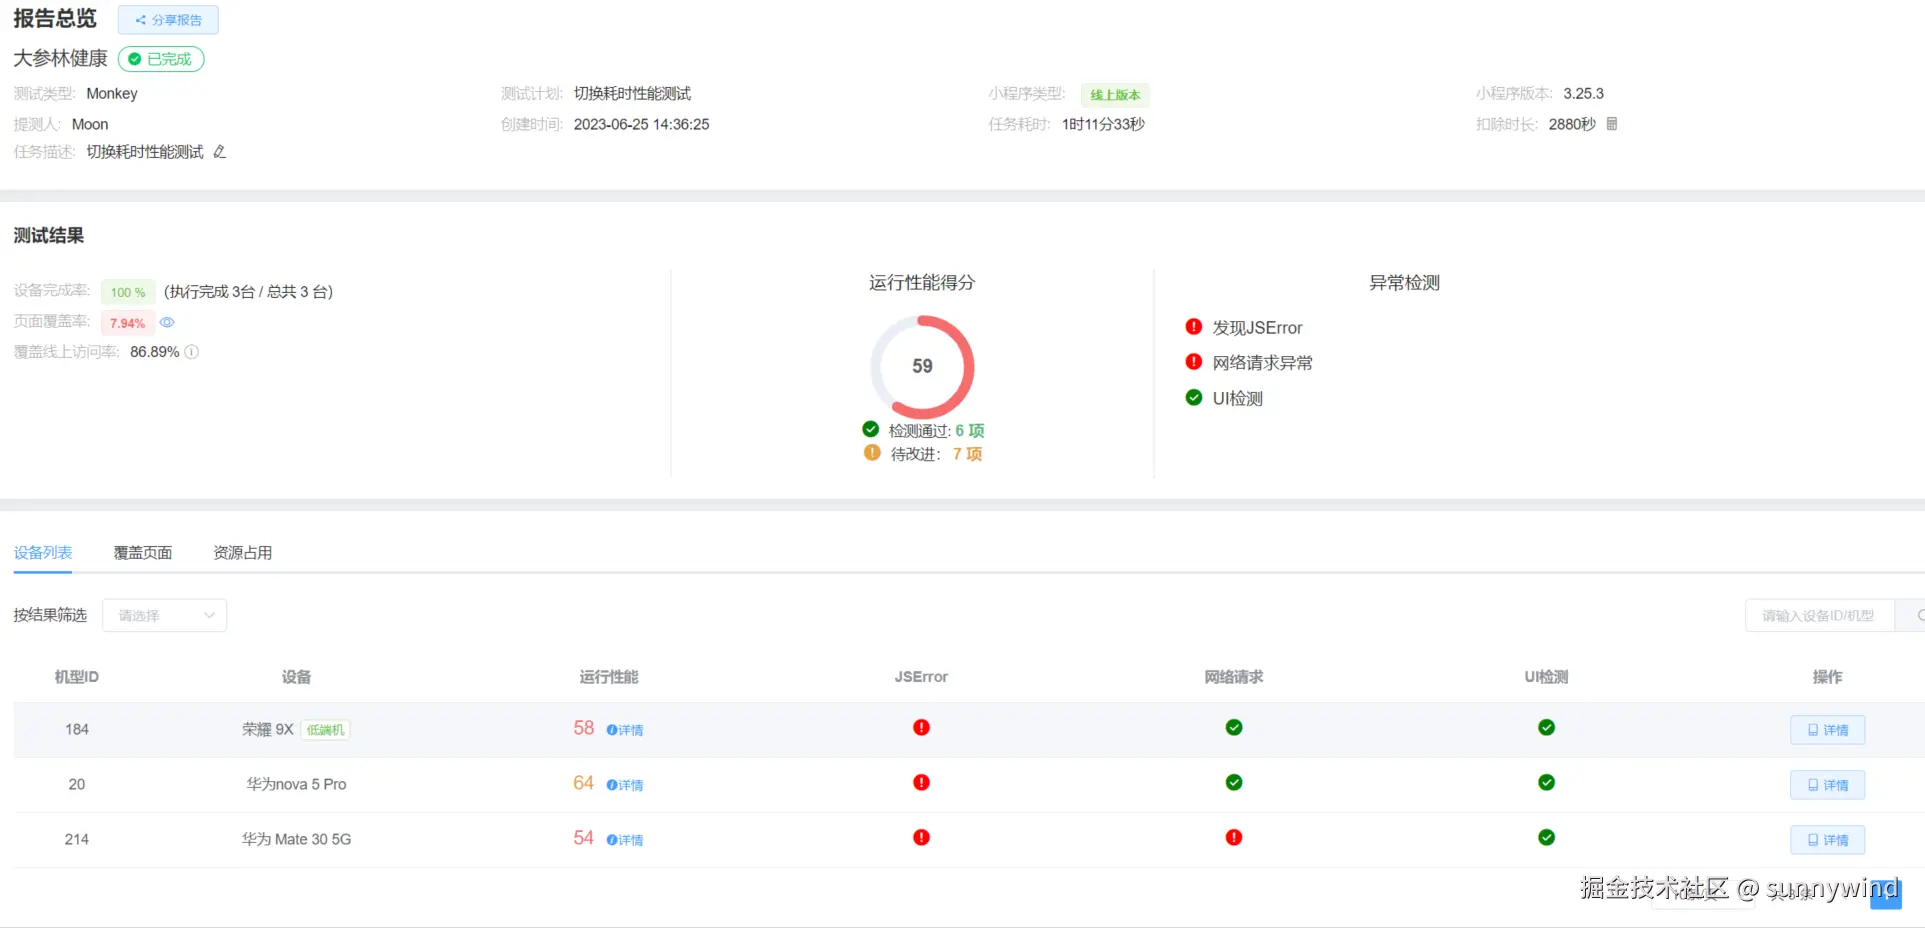1925x928 pixels.
Task: Click the 操作 column header
Action: pyautogui.click(x=1827, y=677)
